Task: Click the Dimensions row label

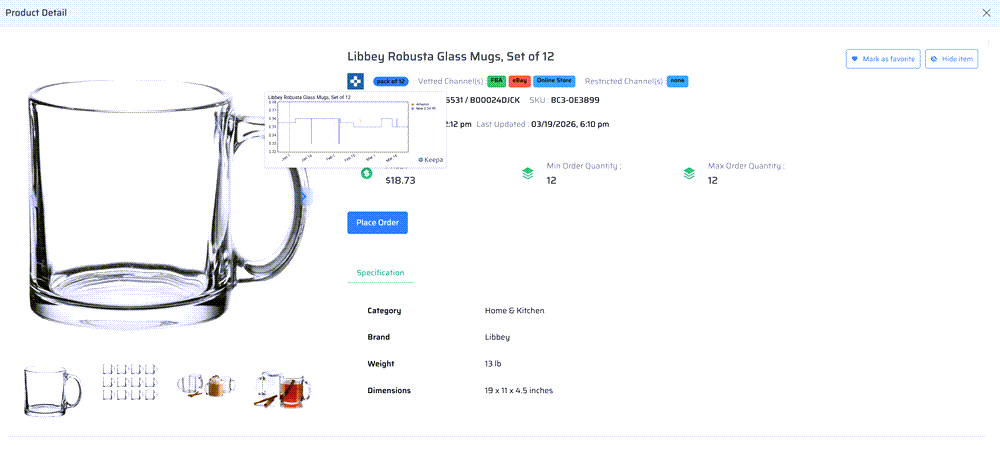Action: (x=389, y=391)
